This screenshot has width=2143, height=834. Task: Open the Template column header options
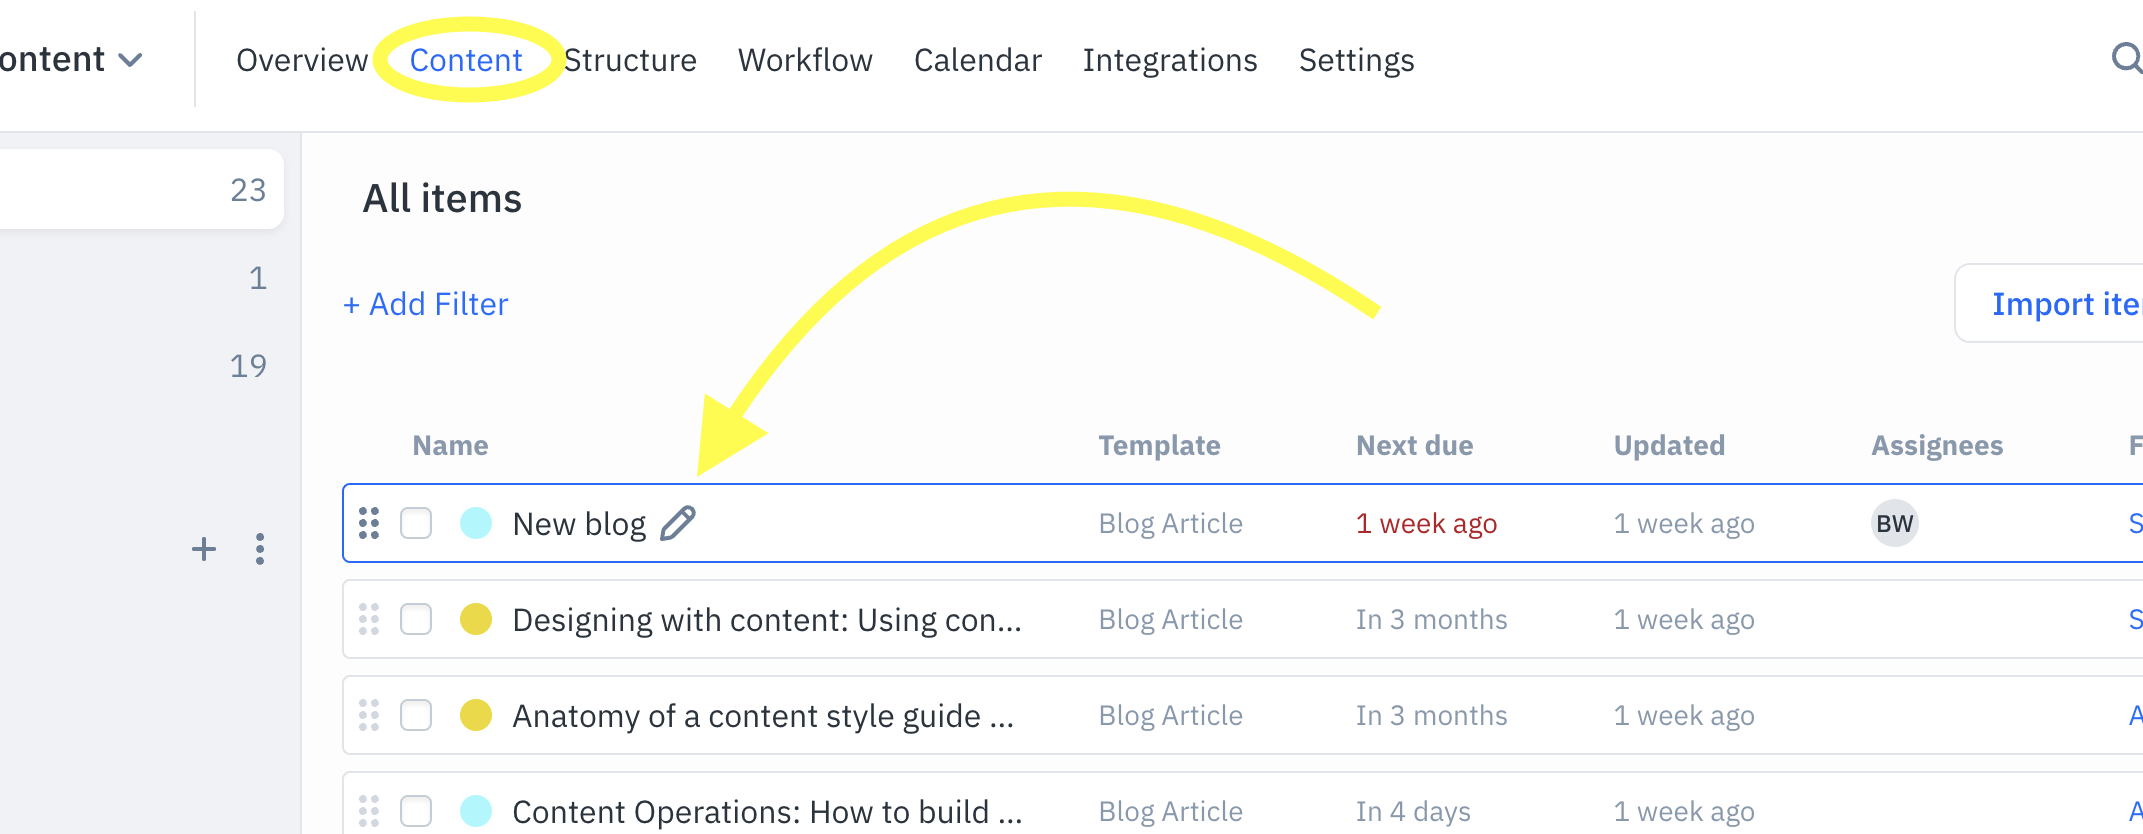click(x=1159, y=445)
